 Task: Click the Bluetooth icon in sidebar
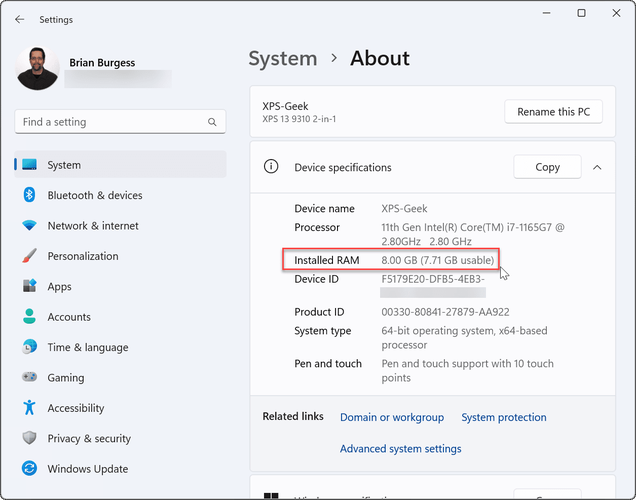click(29, 195)
